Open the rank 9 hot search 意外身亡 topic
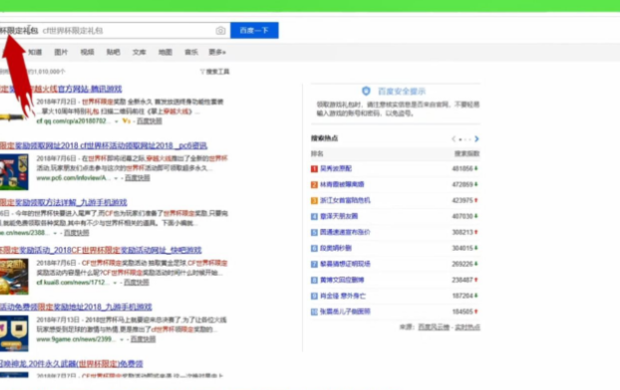This screenshot has height=390, width=620. point(343,296)
